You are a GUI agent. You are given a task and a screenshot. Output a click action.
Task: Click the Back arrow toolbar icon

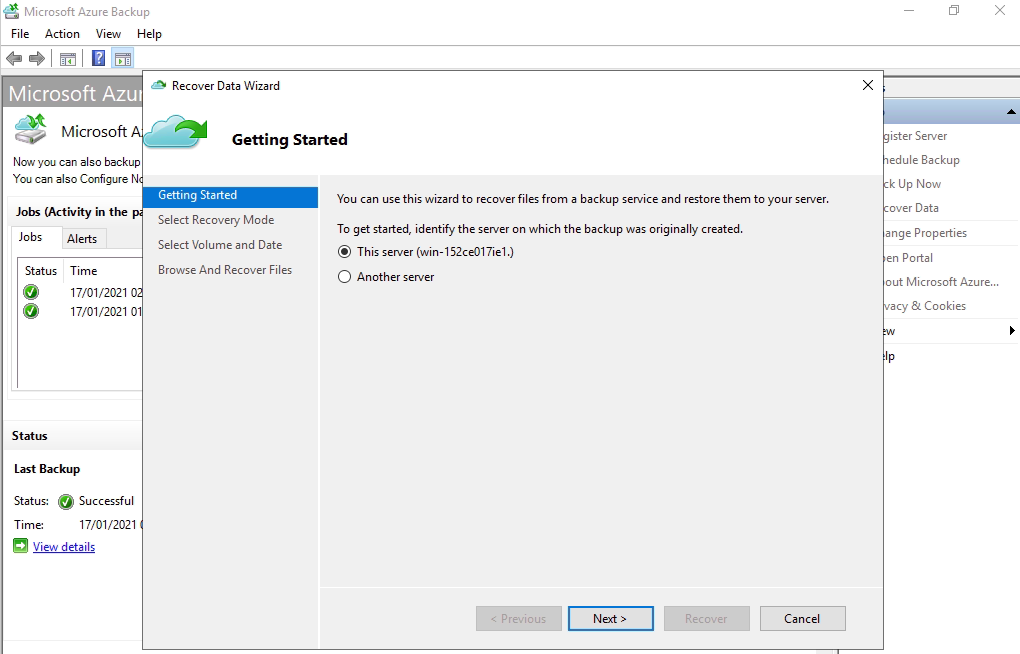point(14,59)
